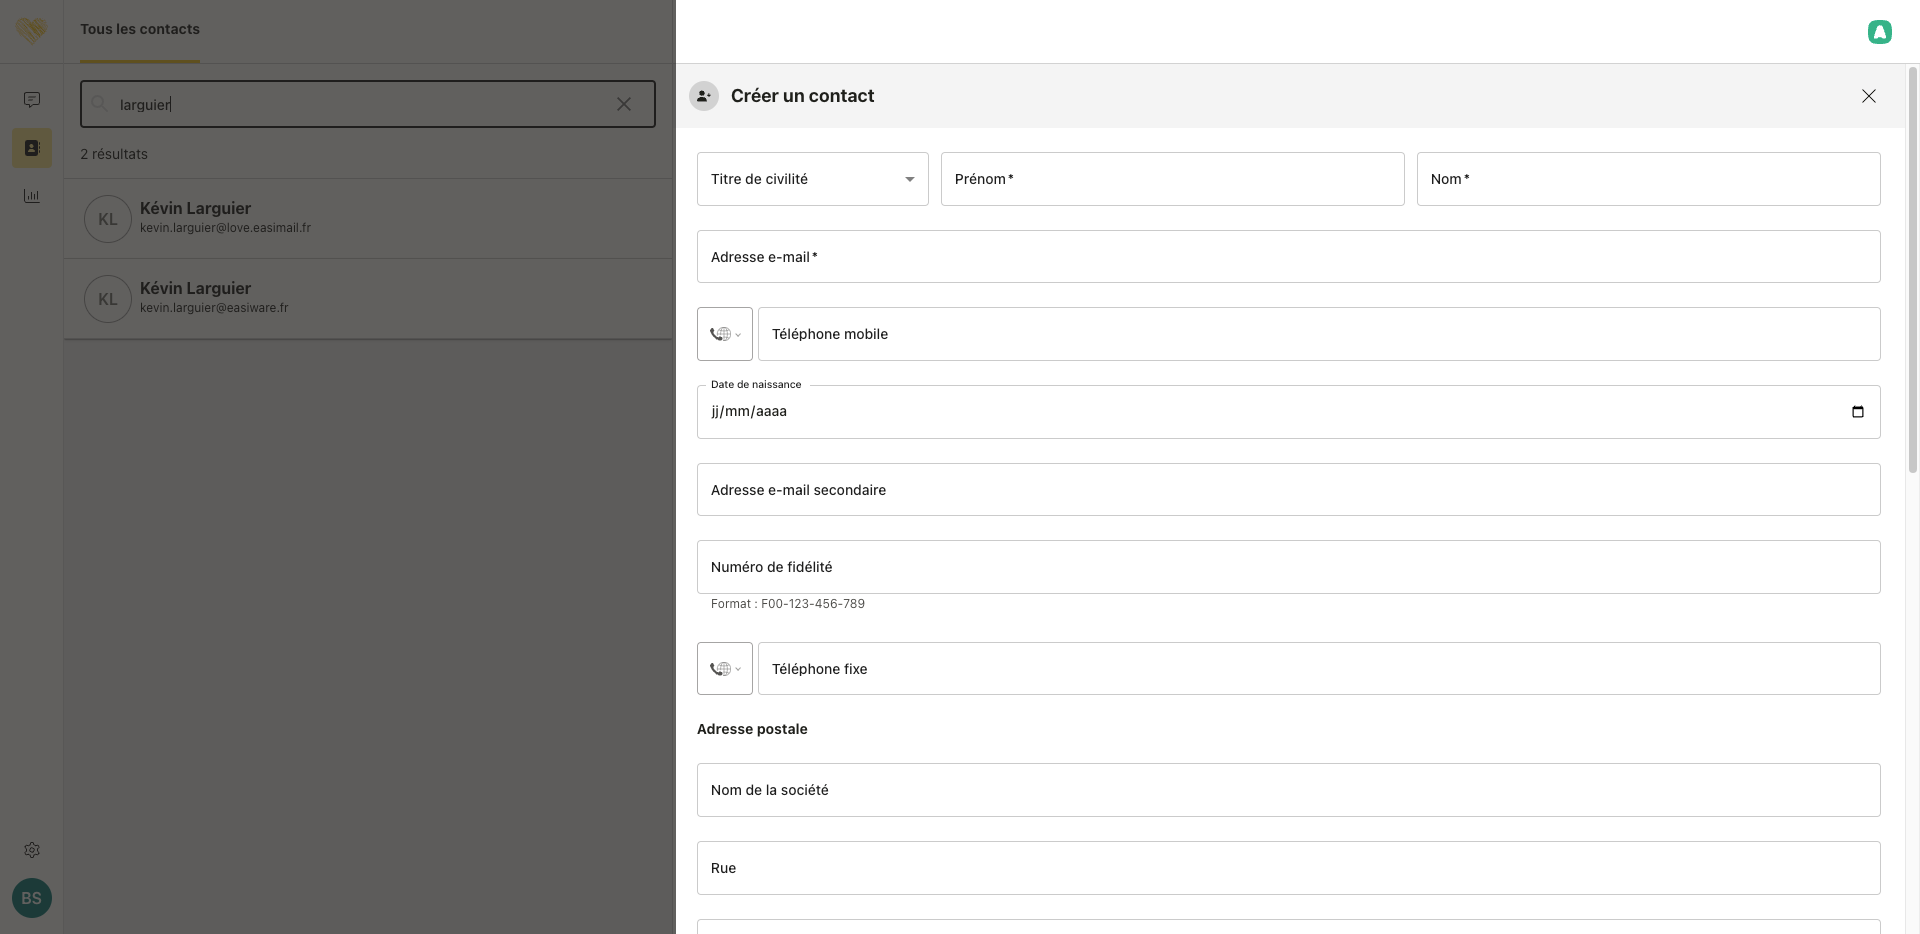Click the conversations chat icon in sidebar
This screenshot has width=1920, height=934.
coord(32,99)
